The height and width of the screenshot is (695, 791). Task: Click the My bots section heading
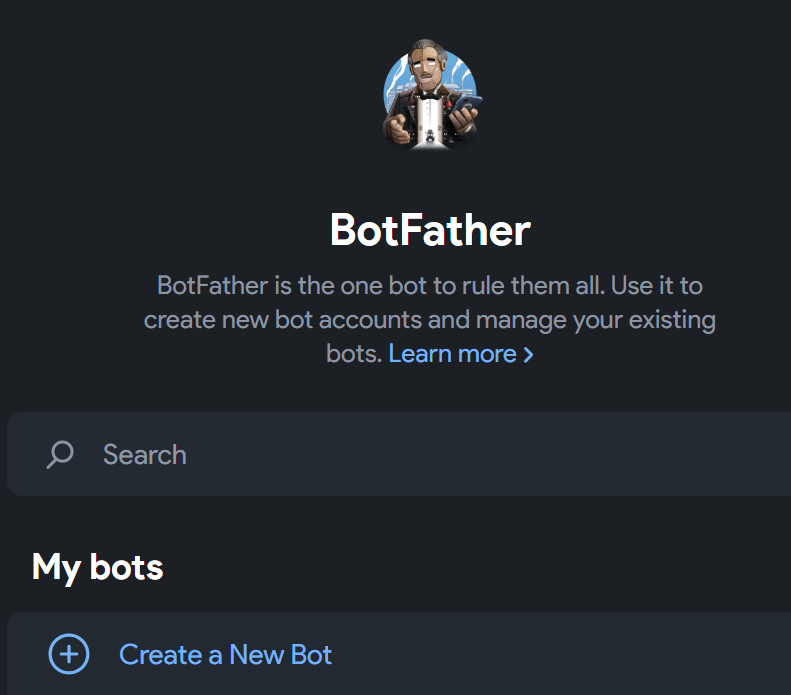coord(98,567)
